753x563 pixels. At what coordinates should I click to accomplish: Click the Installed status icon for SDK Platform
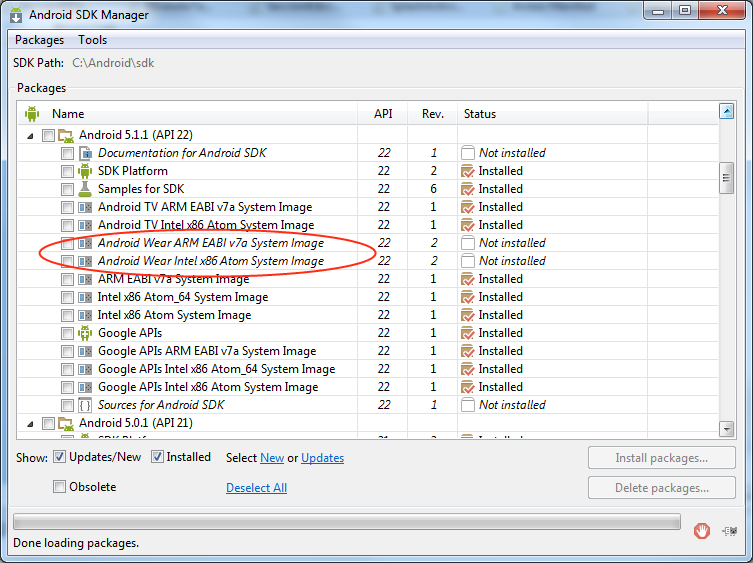[x=467, y=171]
